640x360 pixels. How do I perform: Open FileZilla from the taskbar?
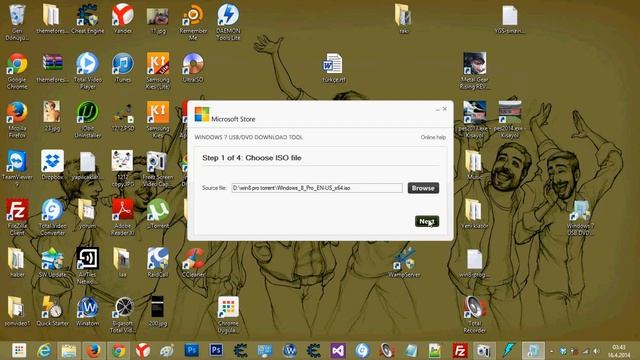coord(460,350)
